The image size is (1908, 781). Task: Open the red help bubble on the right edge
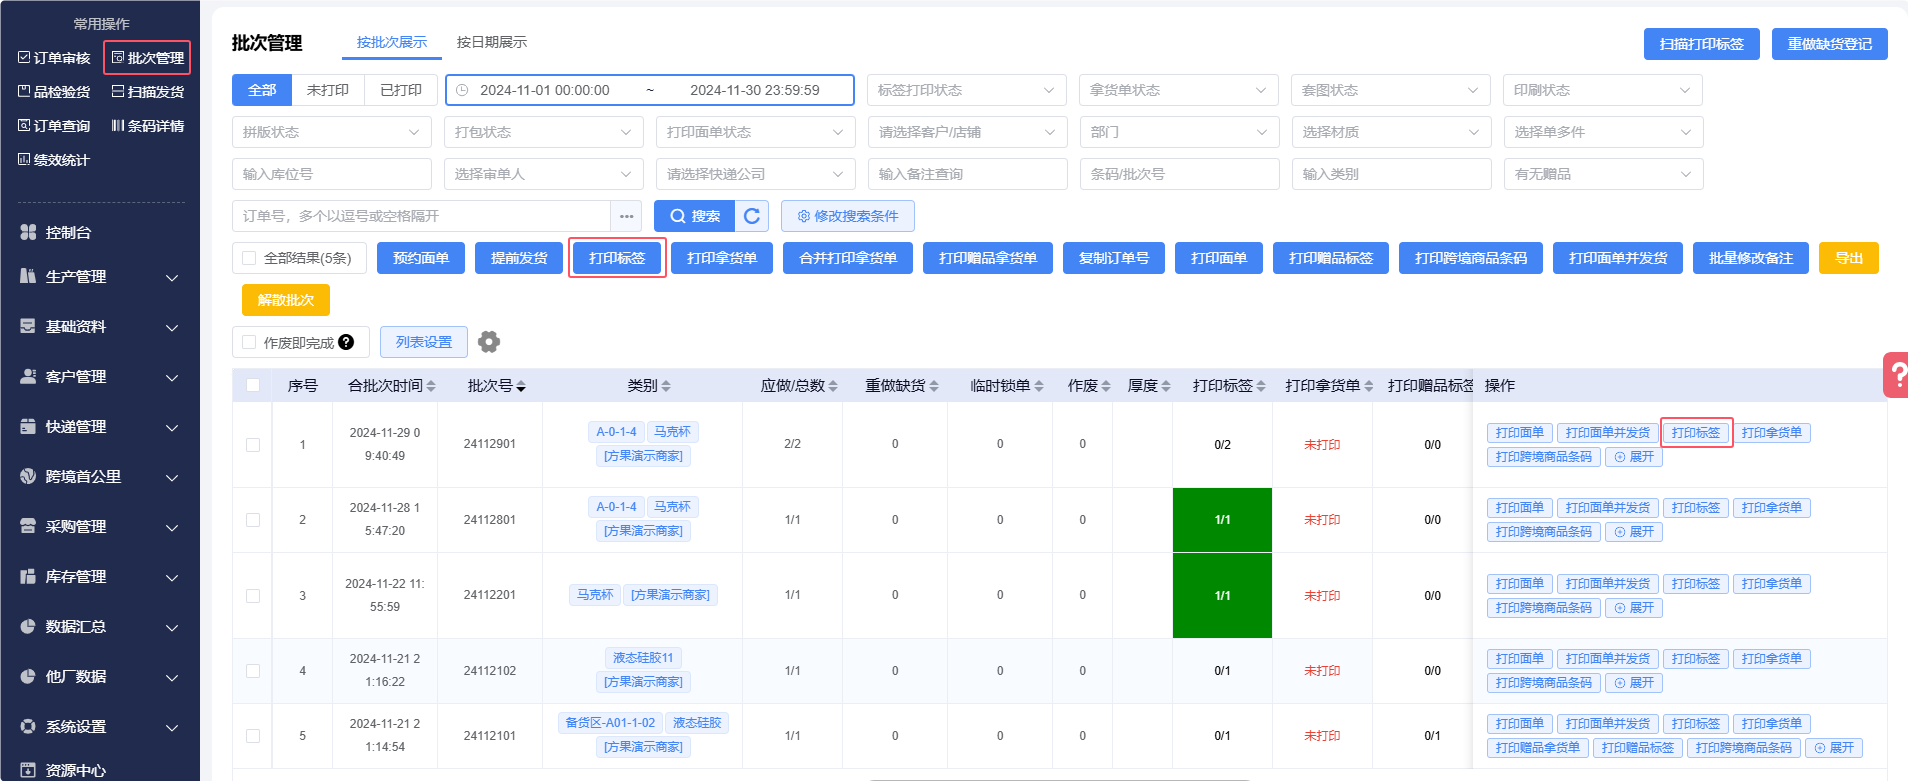point(1896,375)
